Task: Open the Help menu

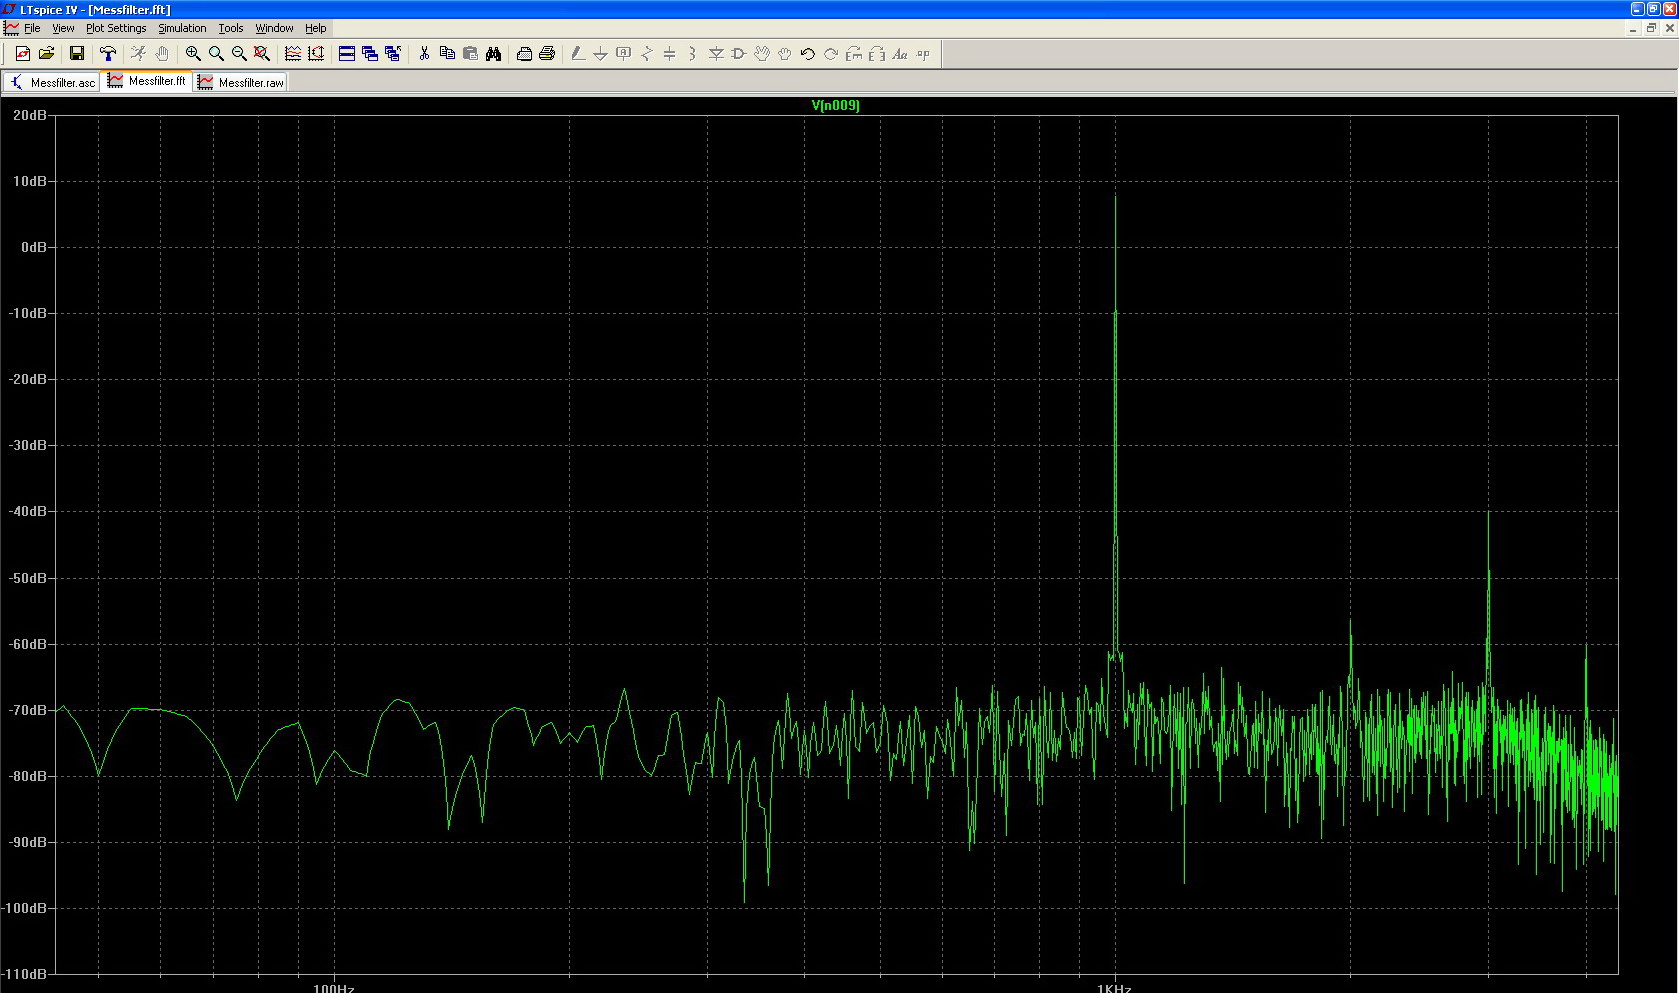Action: pyautogui.click(x=315, y=28)
